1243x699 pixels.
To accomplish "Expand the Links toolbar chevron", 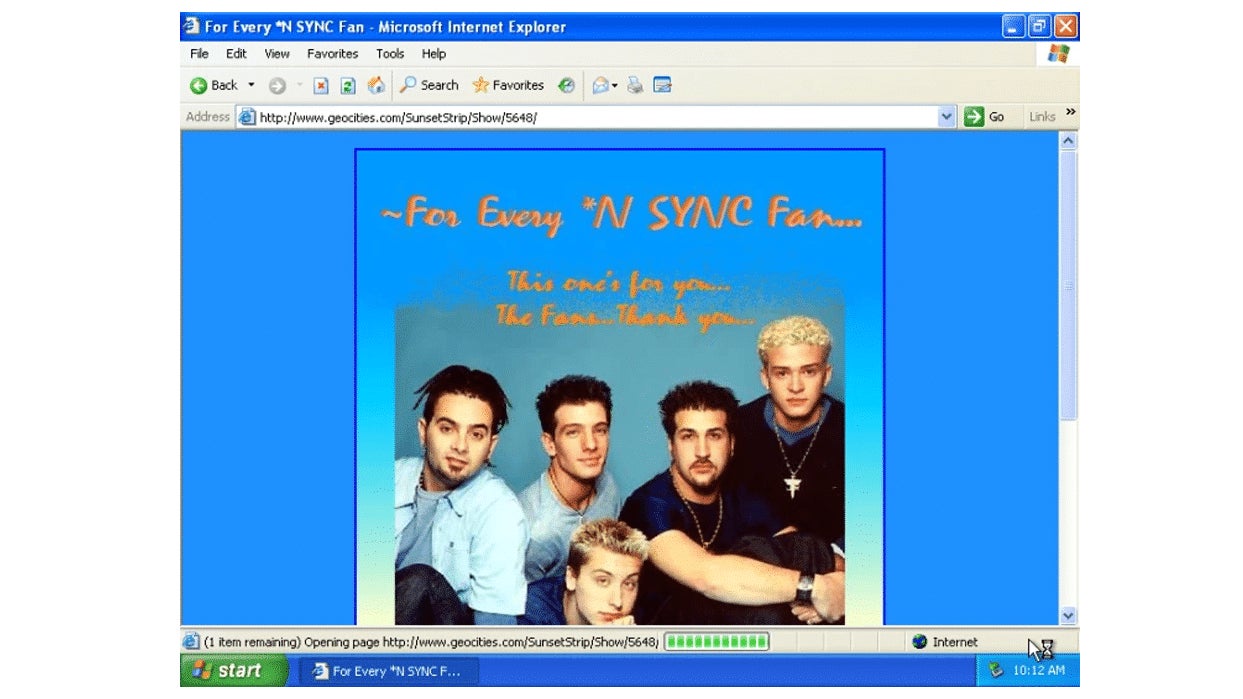I will [1070, 113].
